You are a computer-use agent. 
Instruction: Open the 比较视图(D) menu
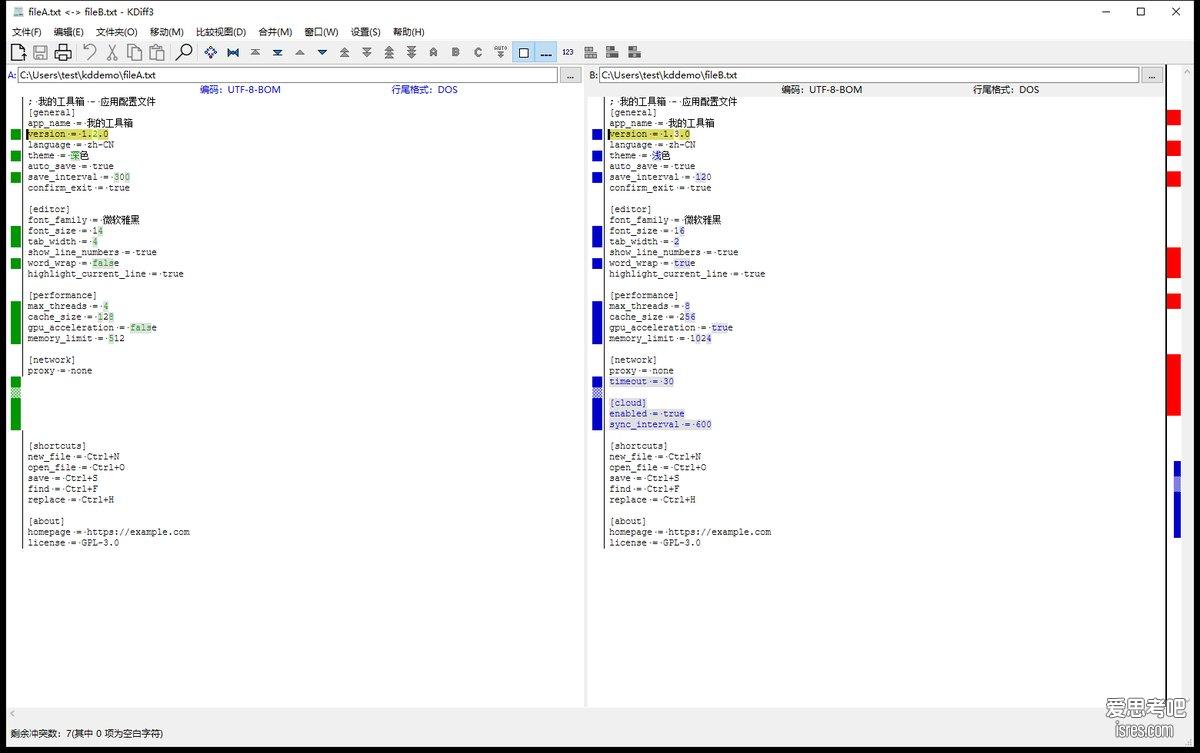pos(221,32)
